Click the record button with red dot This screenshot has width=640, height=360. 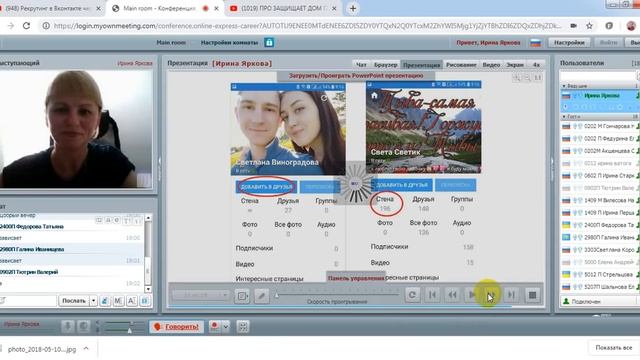(214, 326)
